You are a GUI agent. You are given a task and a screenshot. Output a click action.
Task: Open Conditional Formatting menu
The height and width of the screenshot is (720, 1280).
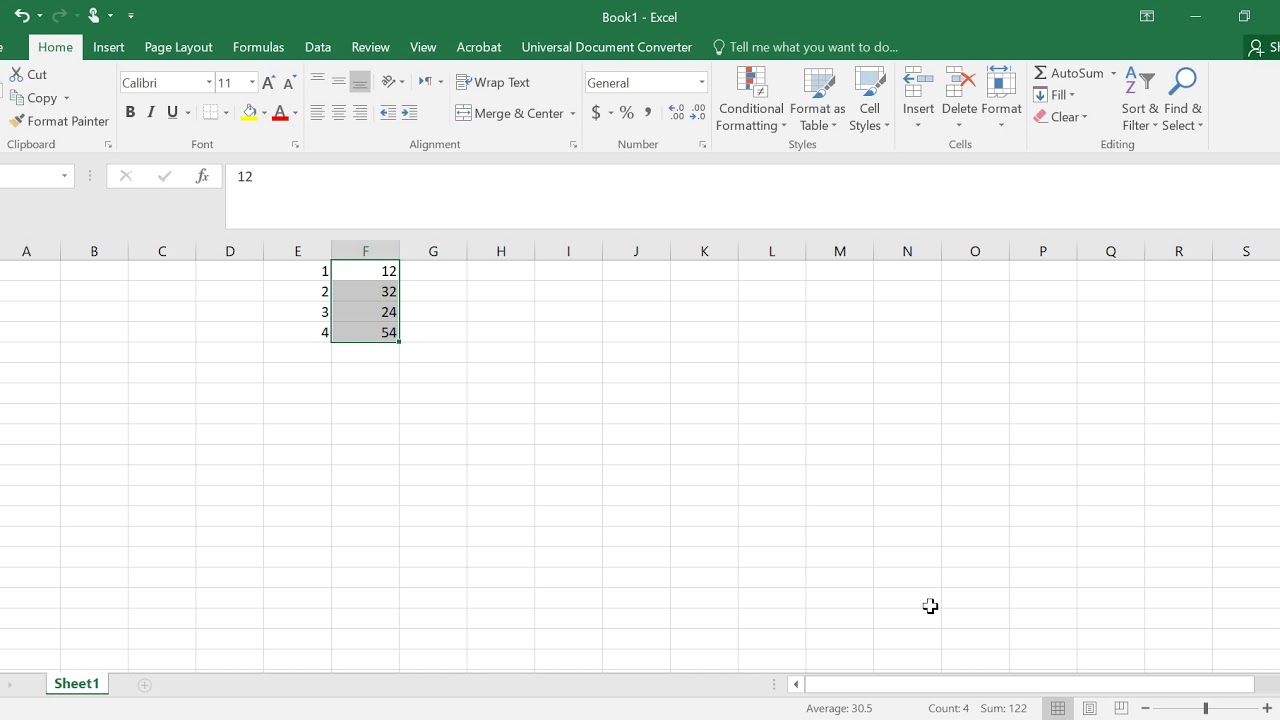click(x=751, y=100)
